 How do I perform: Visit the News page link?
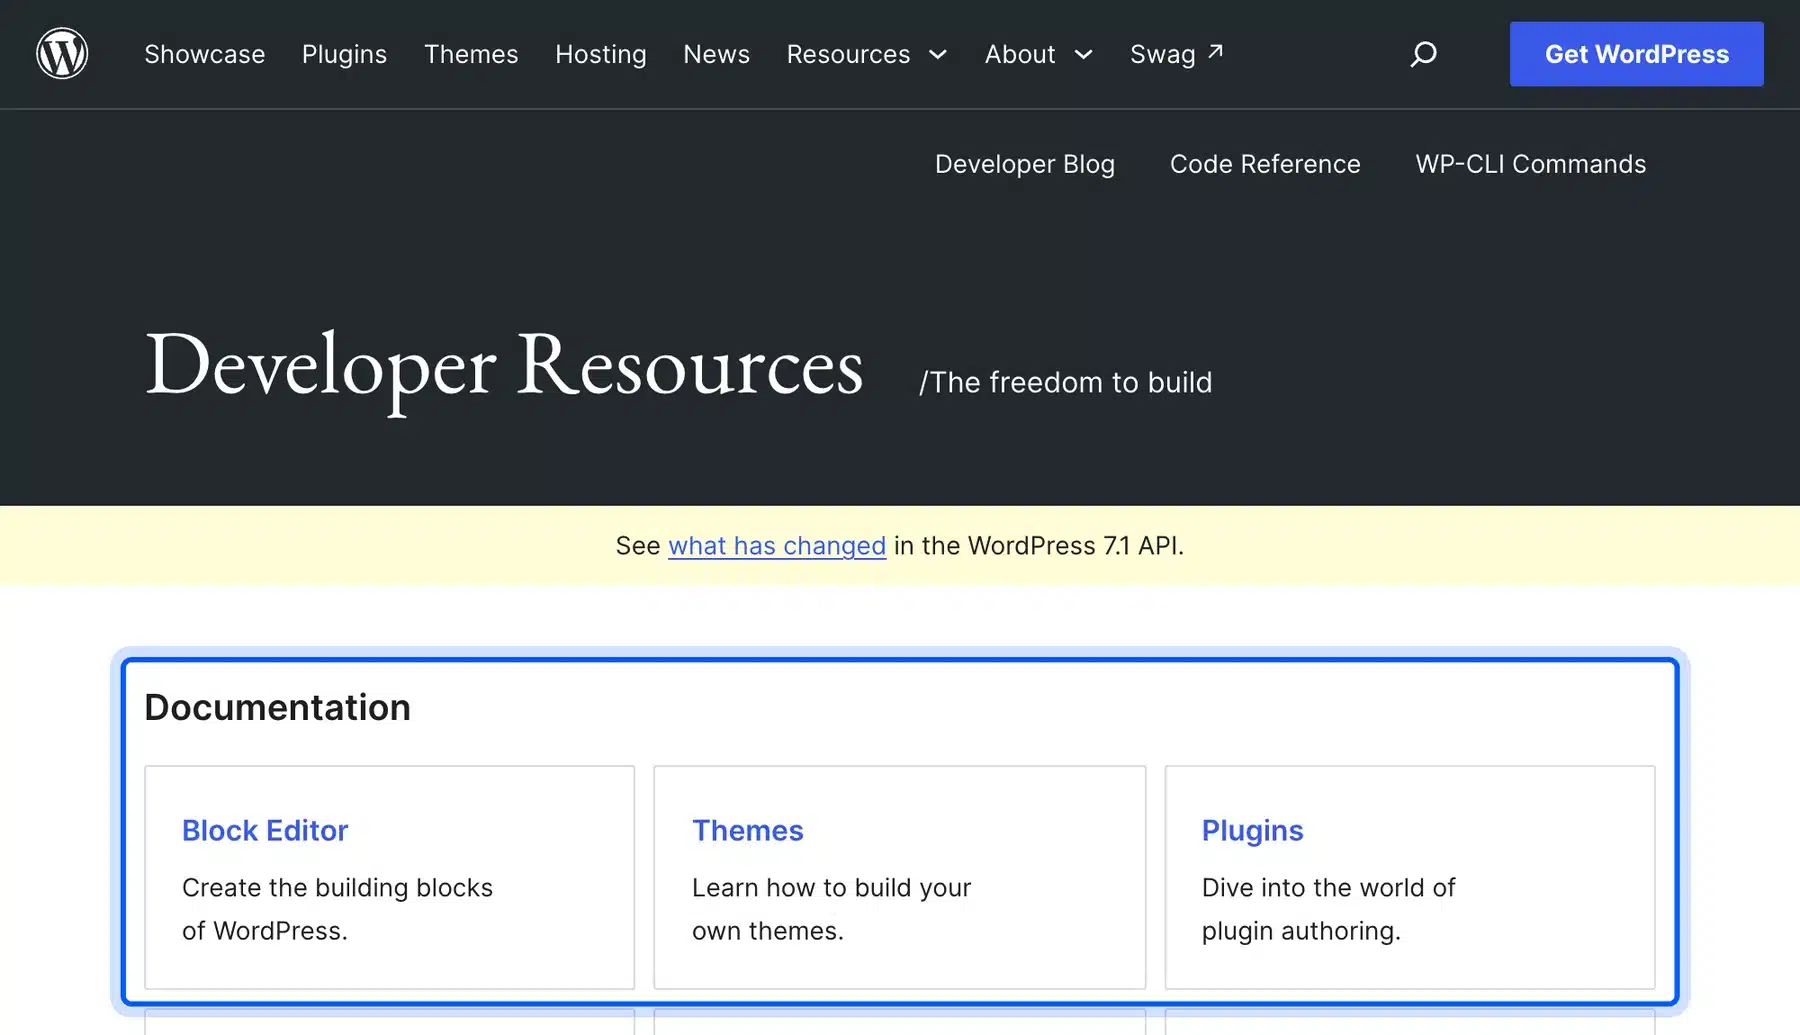[x=716, y=54]
